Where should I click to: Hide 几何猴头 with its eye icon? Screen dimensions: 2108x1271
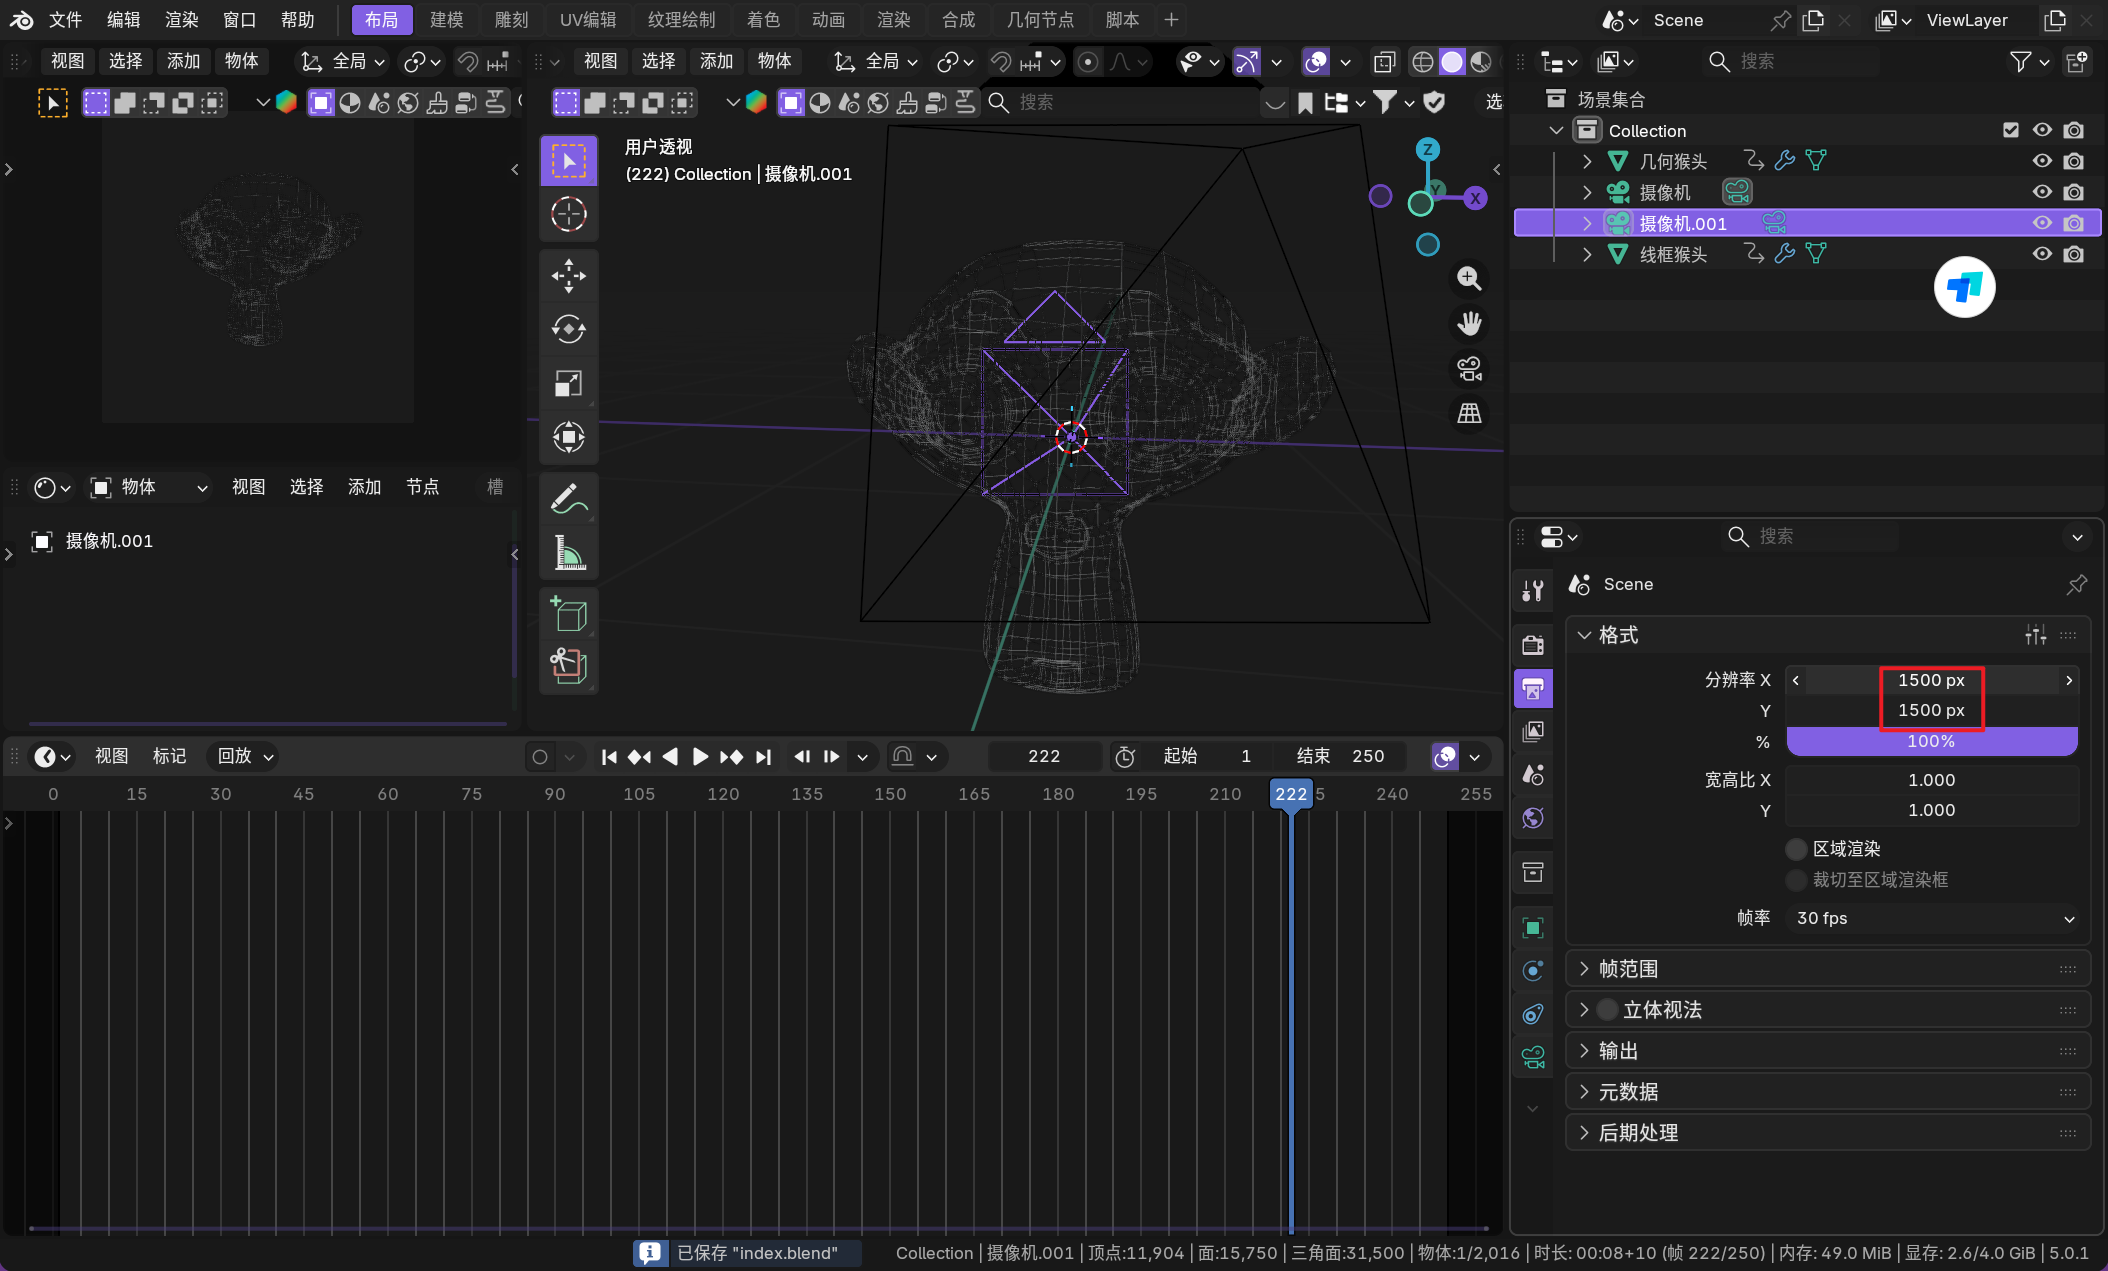[x=2042, y=161]
